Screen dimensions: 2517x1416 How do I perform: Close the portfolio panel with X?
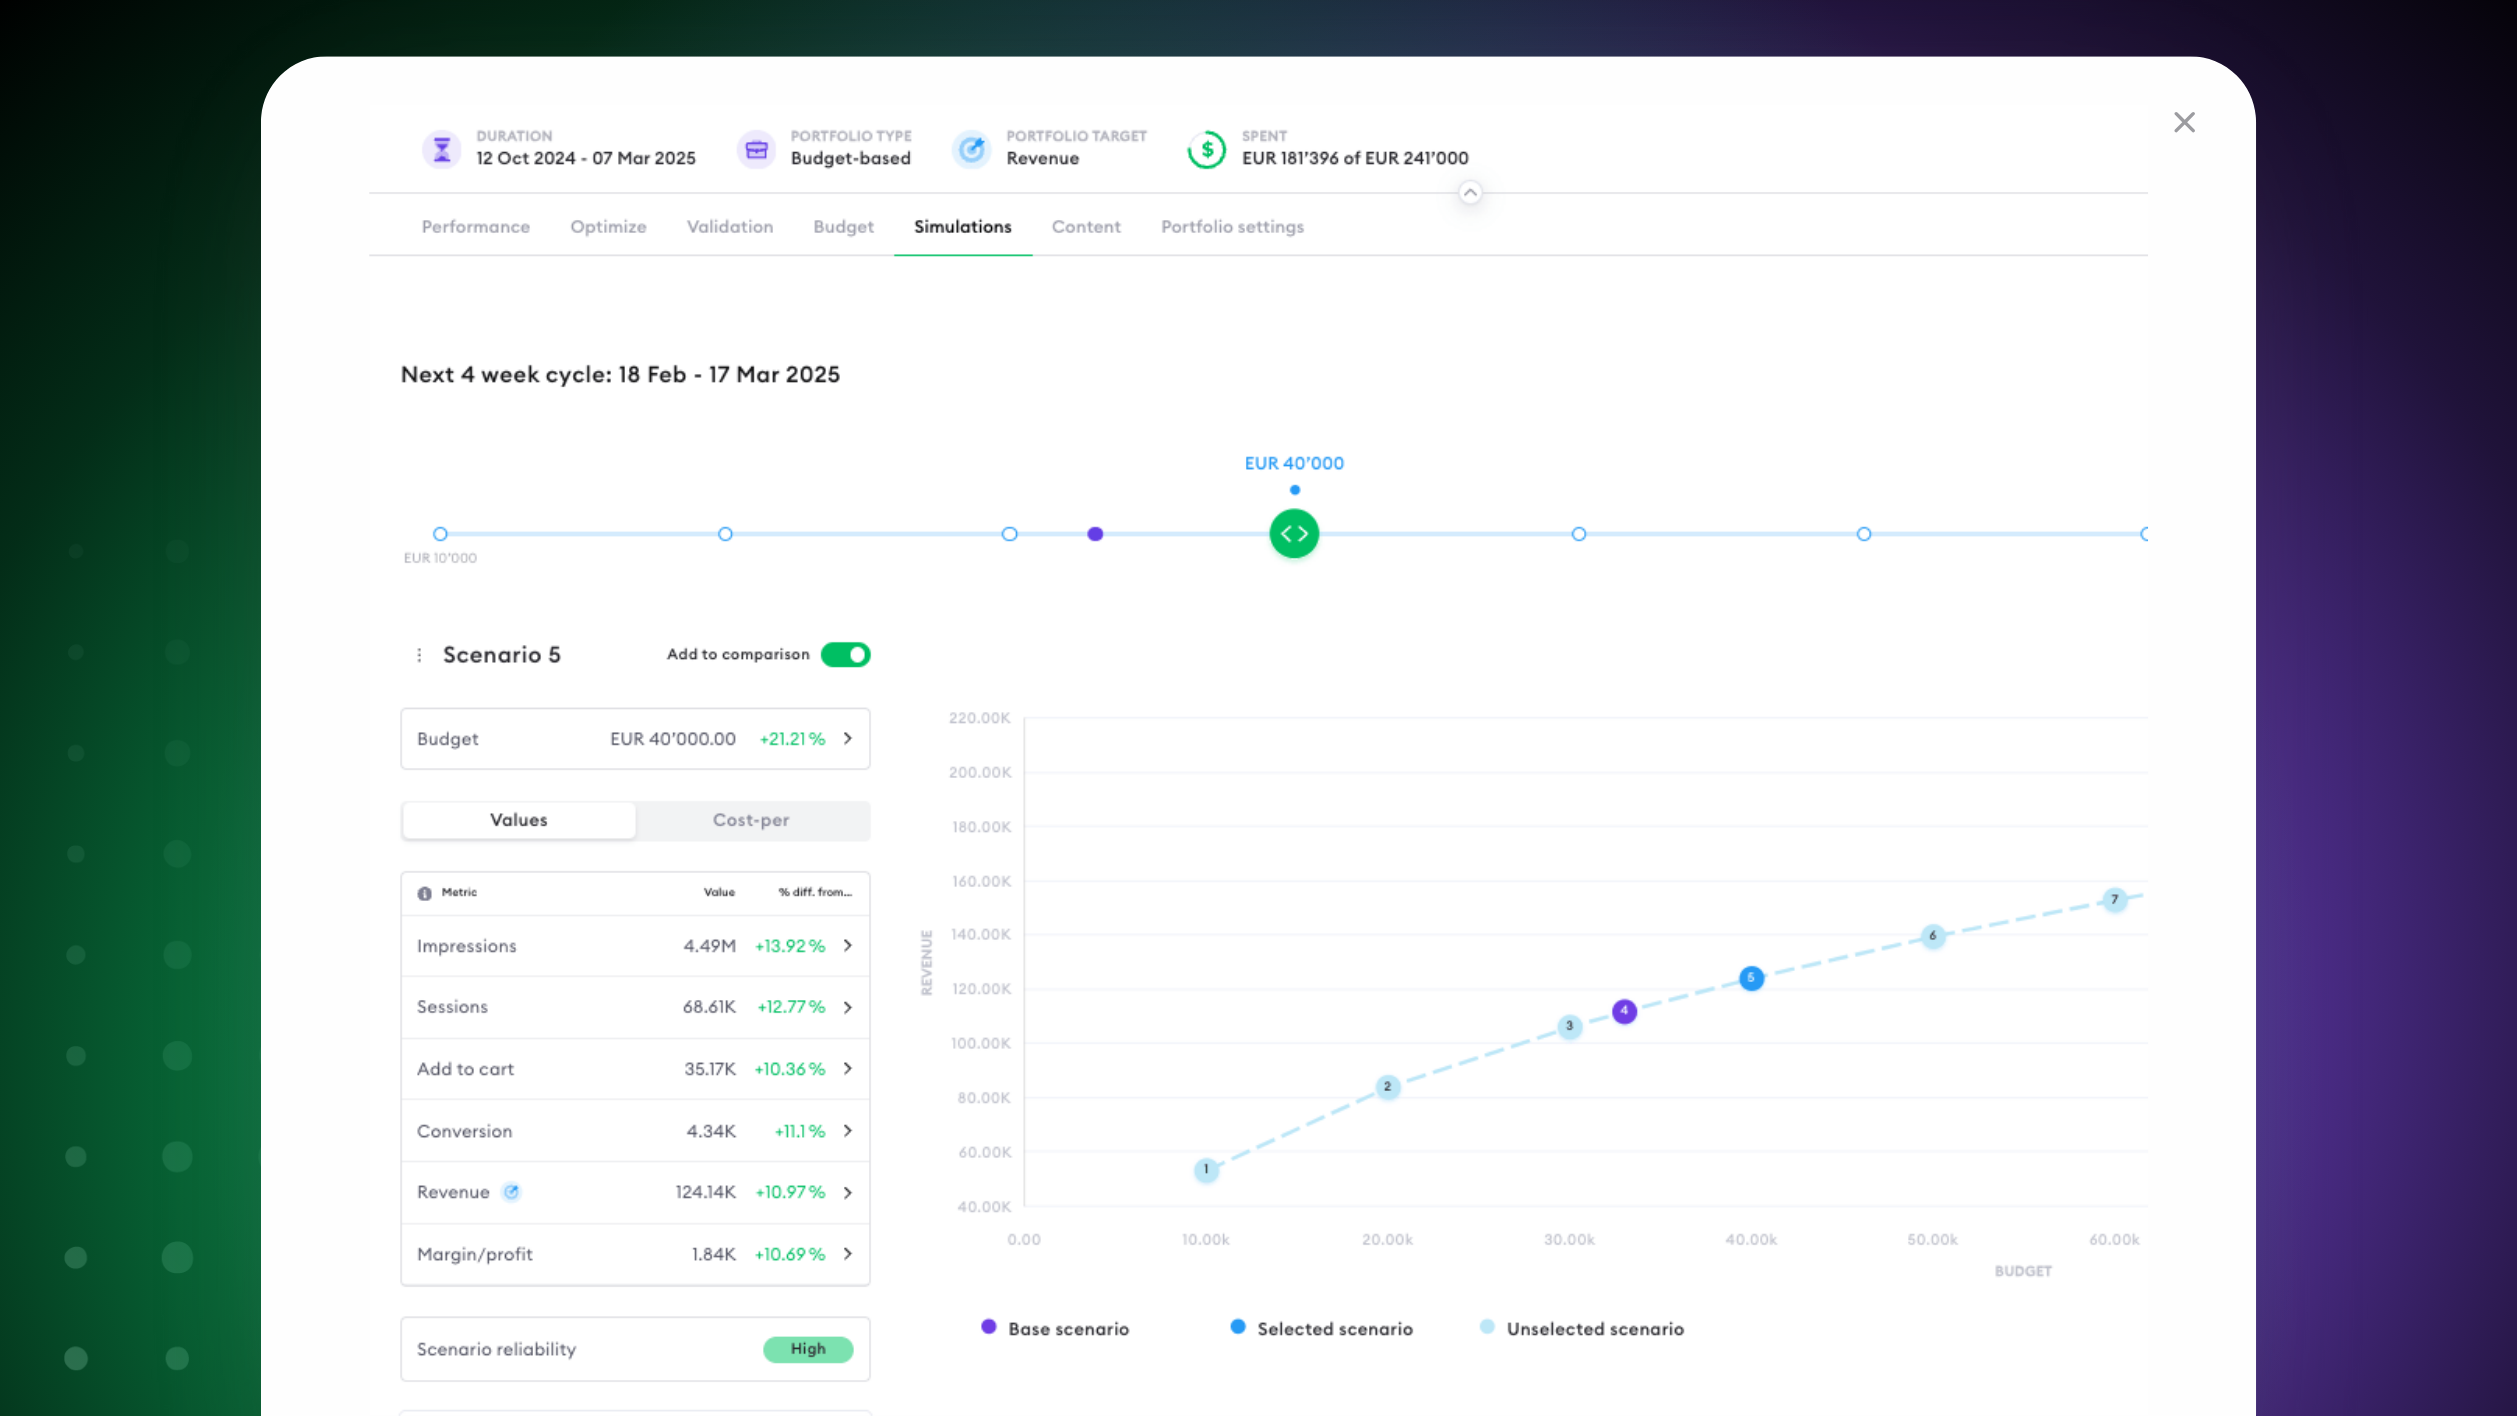pos(2184,122)
